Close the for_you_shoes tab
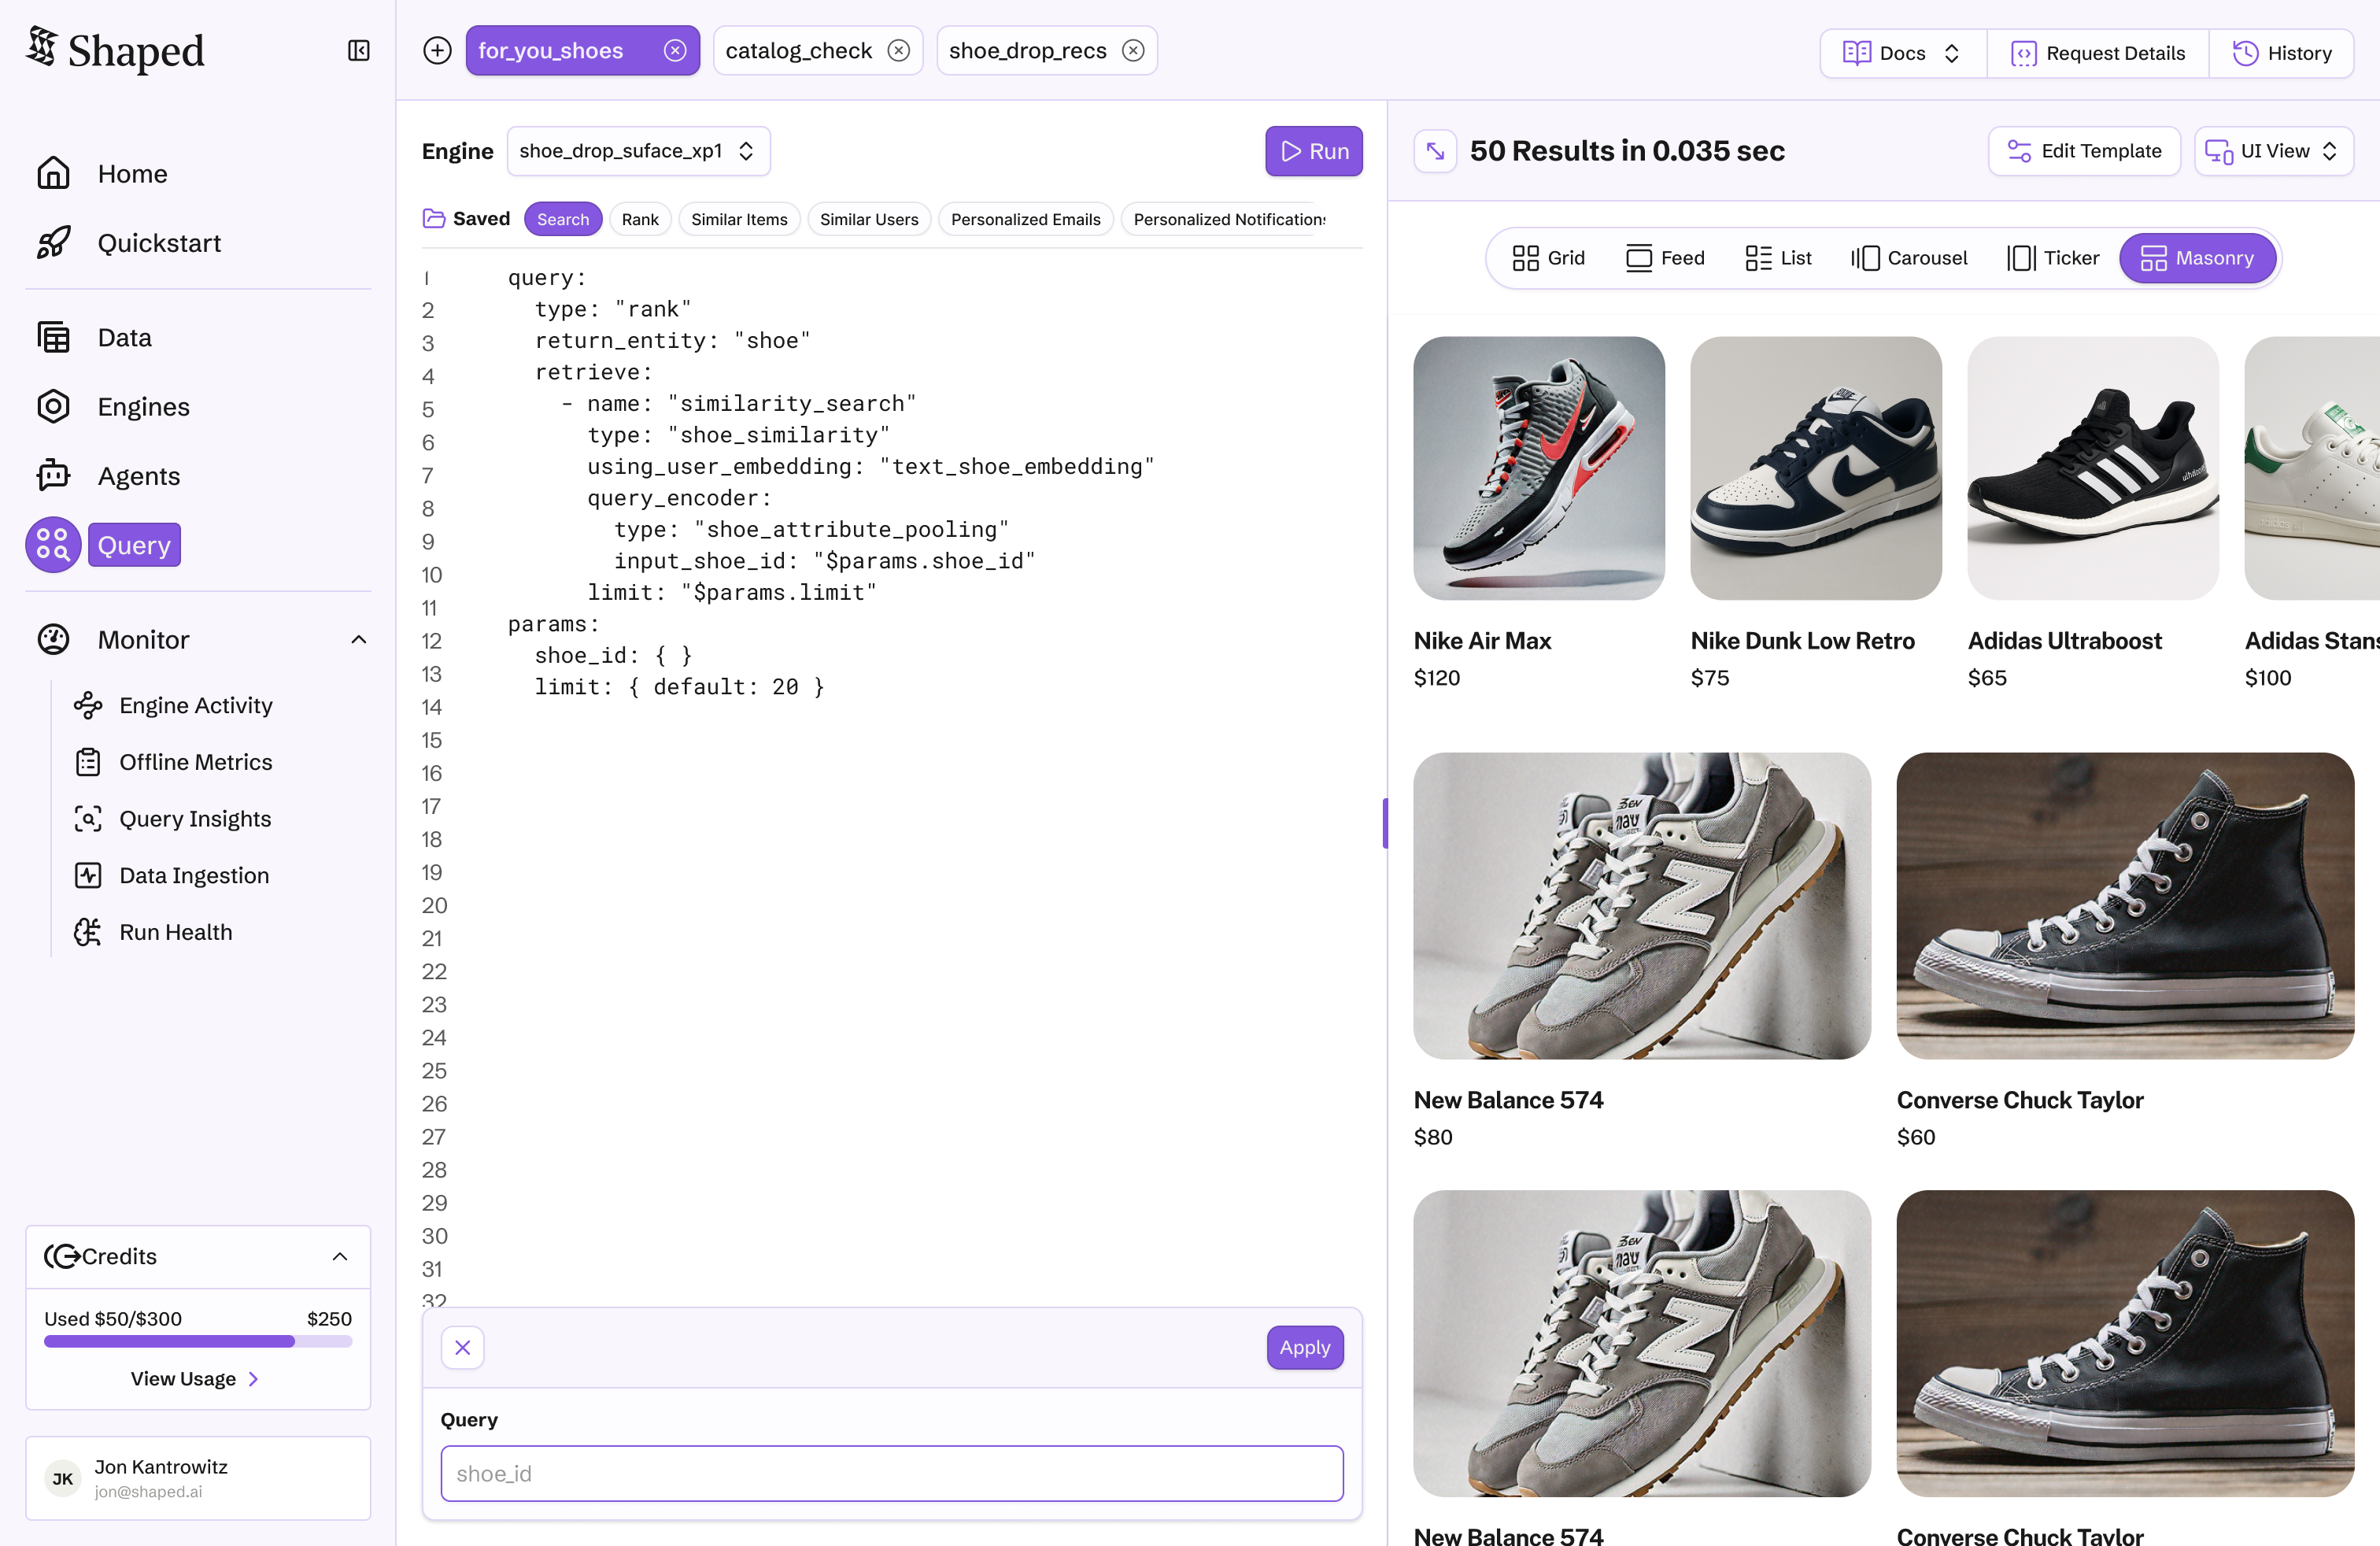Image resolution: width=2380 pixels, height=1546 pixels. [x=675, y=50]
